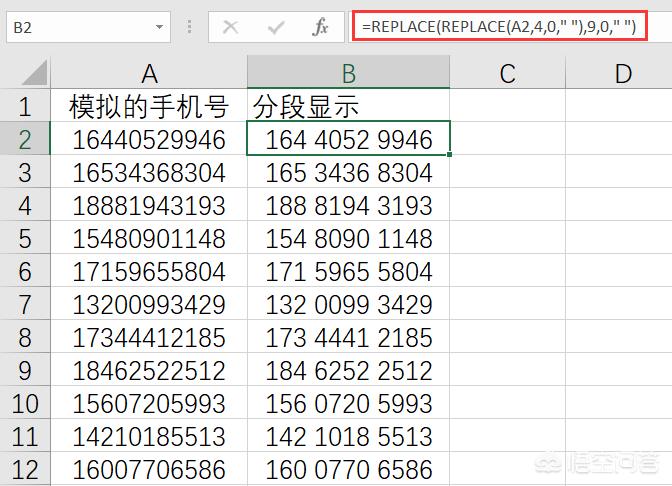Click cell containing 18881943193
This screenshot has height=486, width=672.
tap(149, 204)
